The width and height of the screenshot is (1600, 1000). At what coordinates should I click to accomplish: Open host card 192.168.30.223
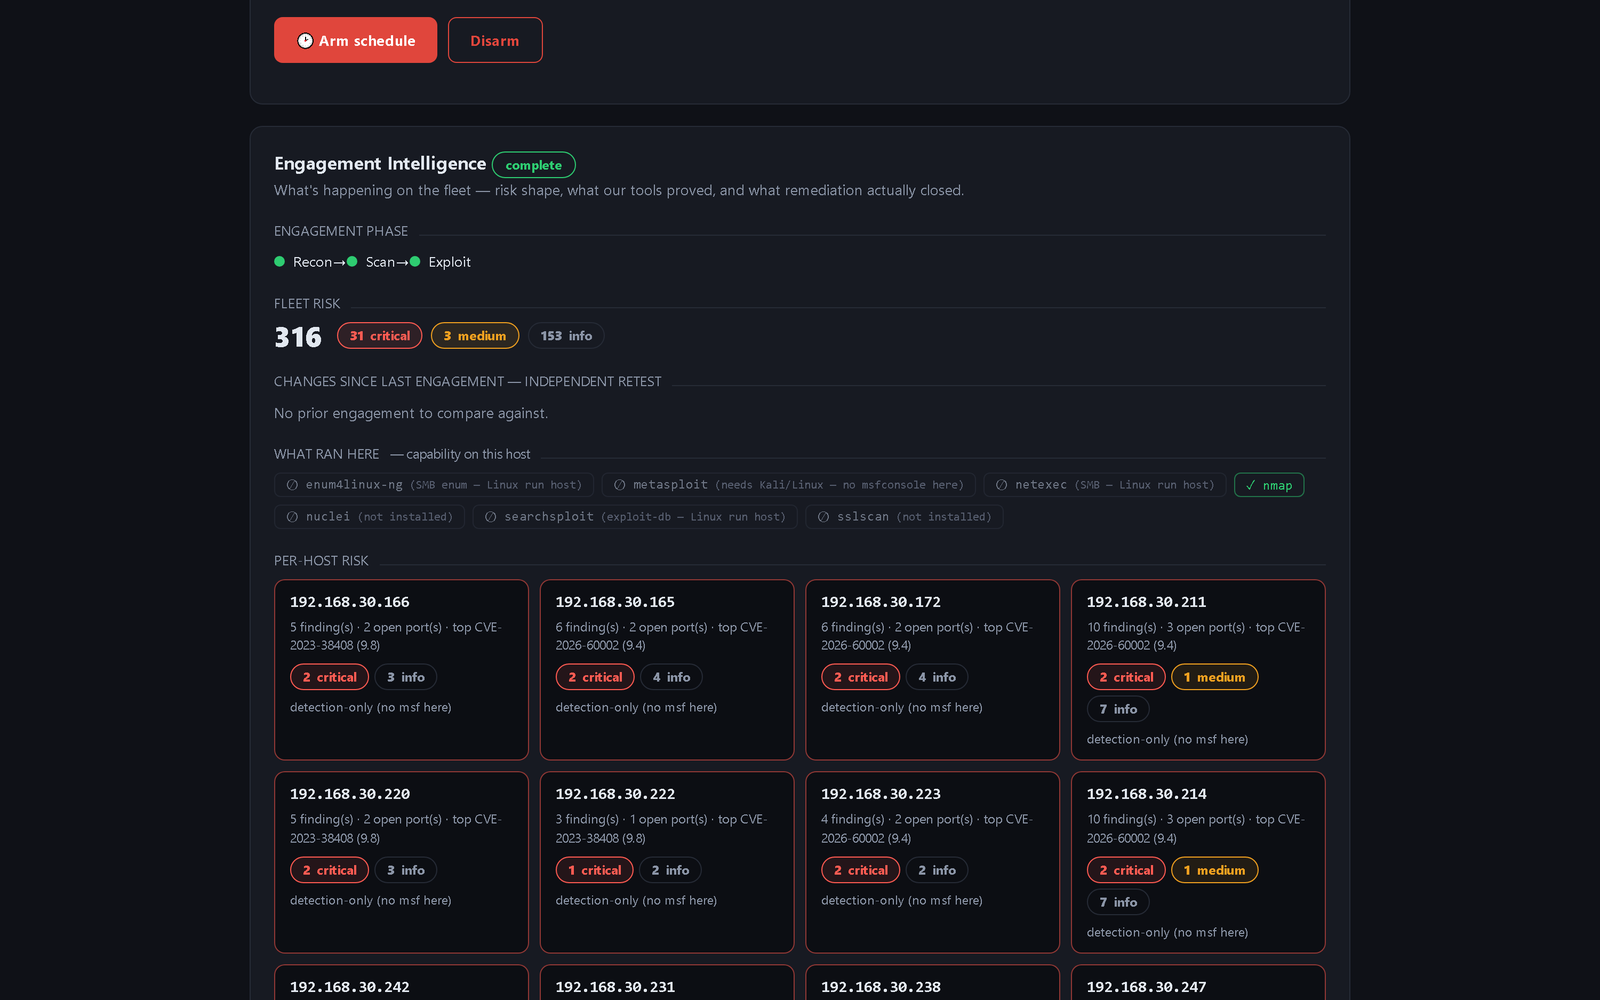pos(932,862)
